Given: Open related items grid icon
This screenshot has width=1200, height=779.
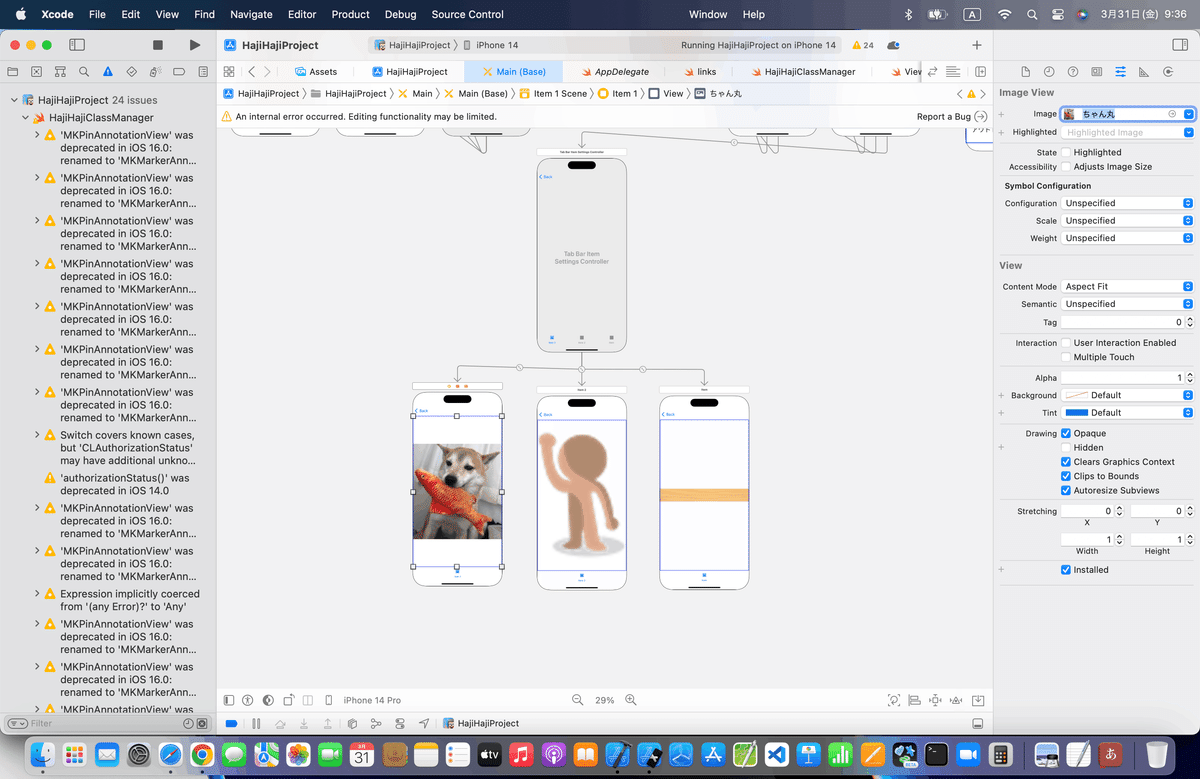Looking at the screenshot, I should click(x=229, y=72).
